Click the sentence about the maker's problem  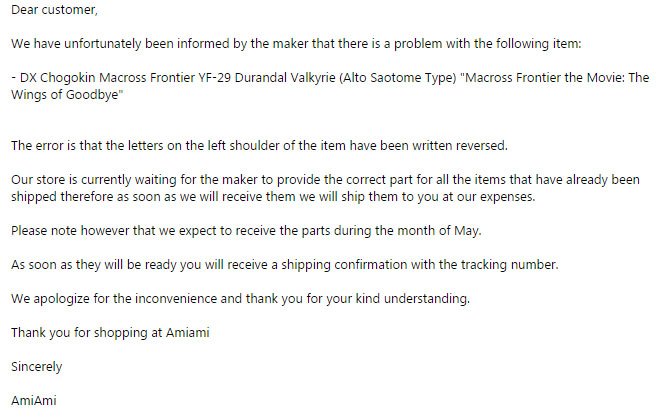coord(296,44)
